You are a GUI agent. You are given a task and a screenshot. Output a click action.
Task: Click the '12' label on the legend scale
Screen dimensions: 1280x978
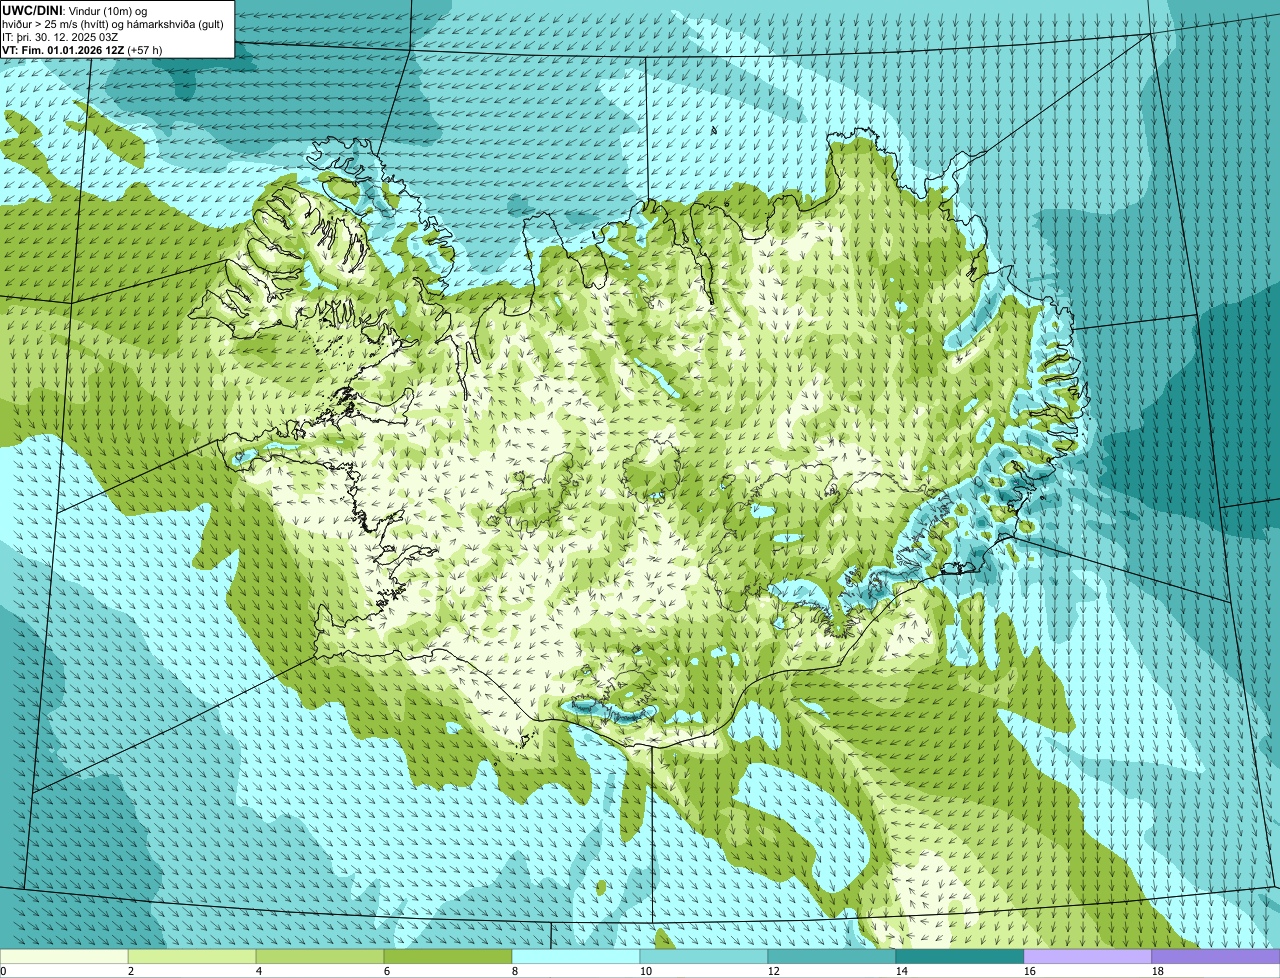[774, 971]
